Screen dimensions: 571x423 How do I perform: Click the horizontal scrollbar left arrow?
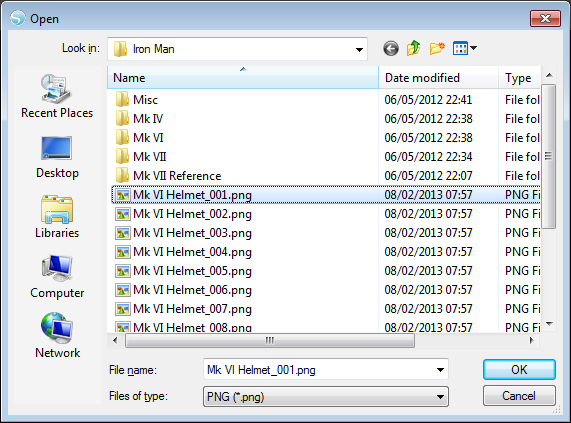(x=115, y=341)
